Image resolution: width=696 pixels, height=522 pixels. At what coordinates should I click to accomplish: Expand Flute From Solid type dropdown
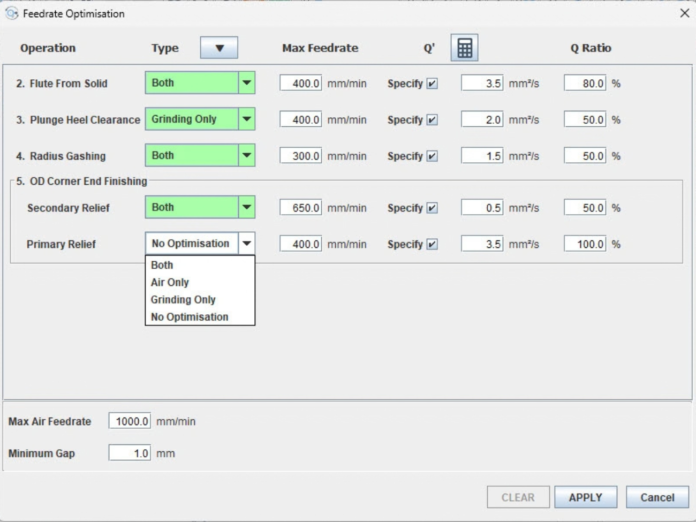click(x=246, y=83)
